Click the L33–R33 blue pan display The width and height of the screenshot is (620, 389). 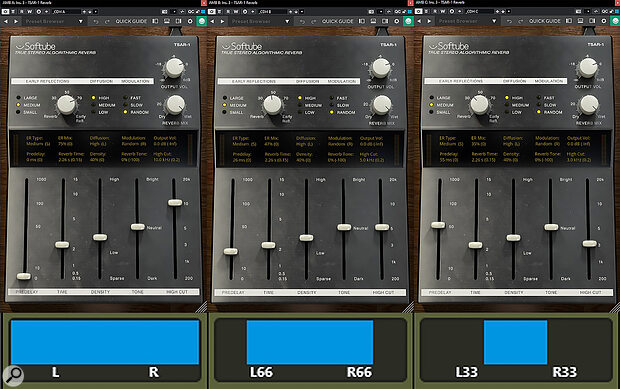(x=516, y=342)
